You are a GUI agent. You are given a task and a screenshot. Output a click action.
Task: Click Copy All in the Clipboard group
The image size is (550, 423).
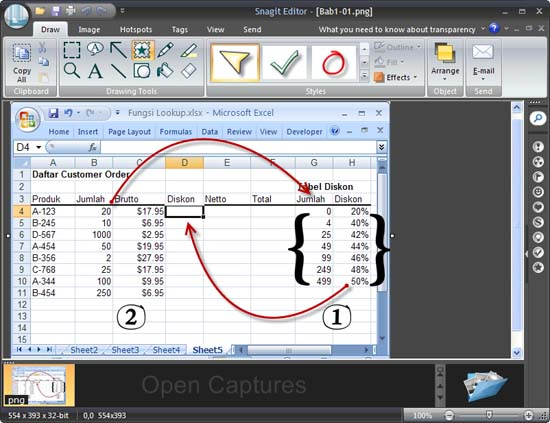22,63
